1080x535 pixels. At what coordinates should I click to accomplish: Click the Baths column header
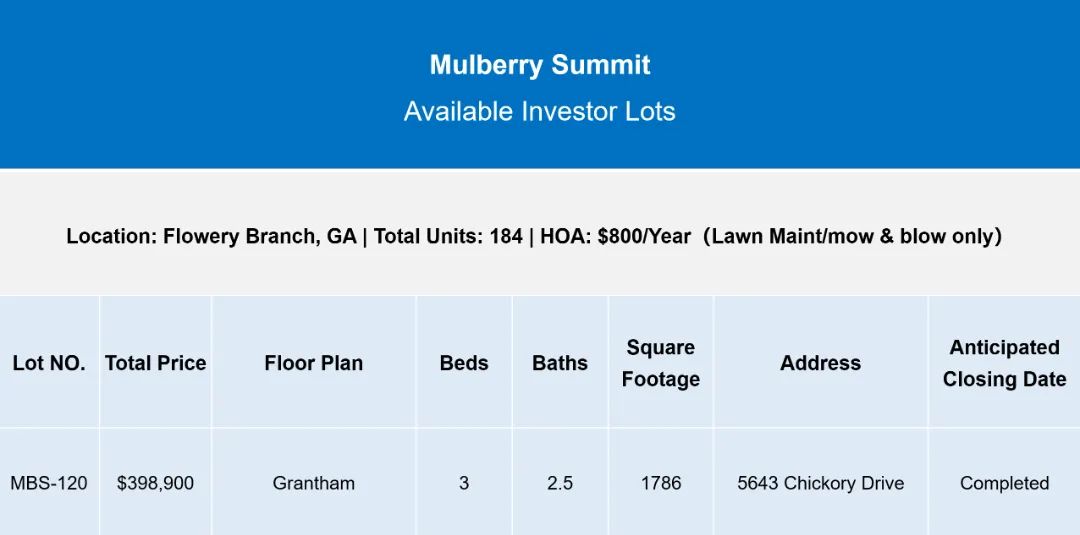coord(560,363)
